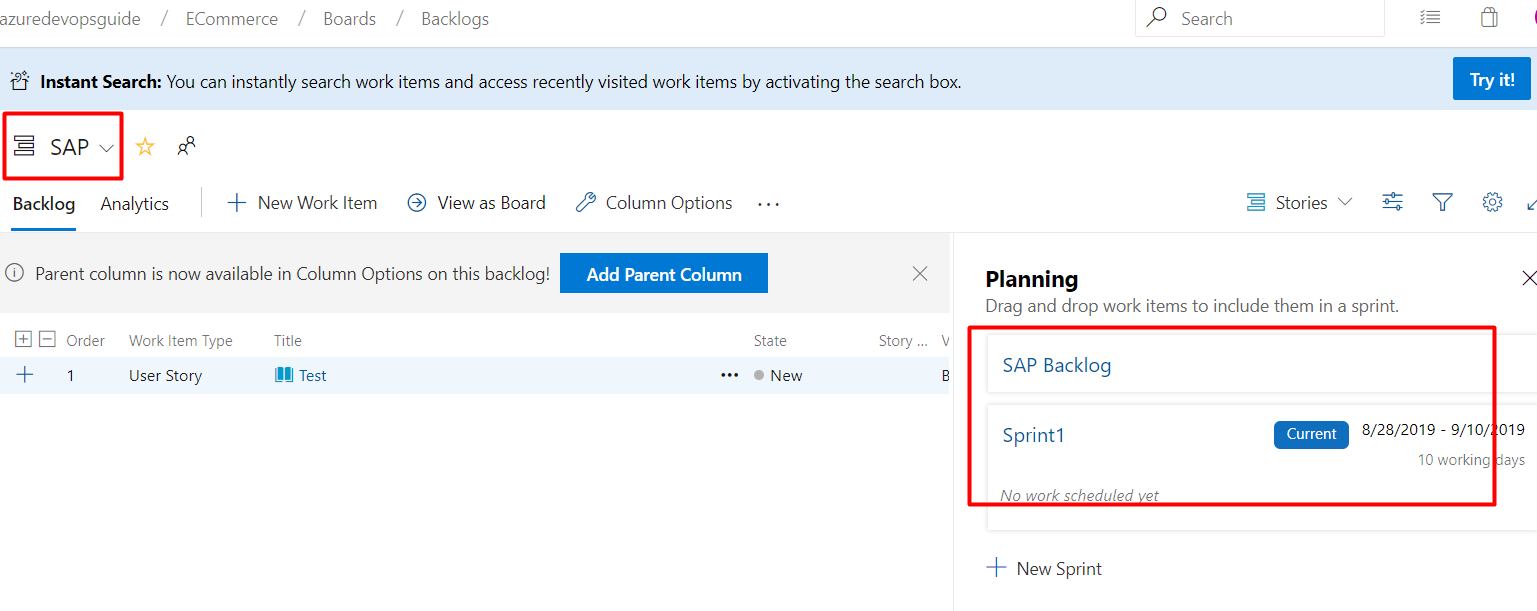Screen dimensions: 1537x611
Task: Click the User Story type cell
Action: click(166, 376)
